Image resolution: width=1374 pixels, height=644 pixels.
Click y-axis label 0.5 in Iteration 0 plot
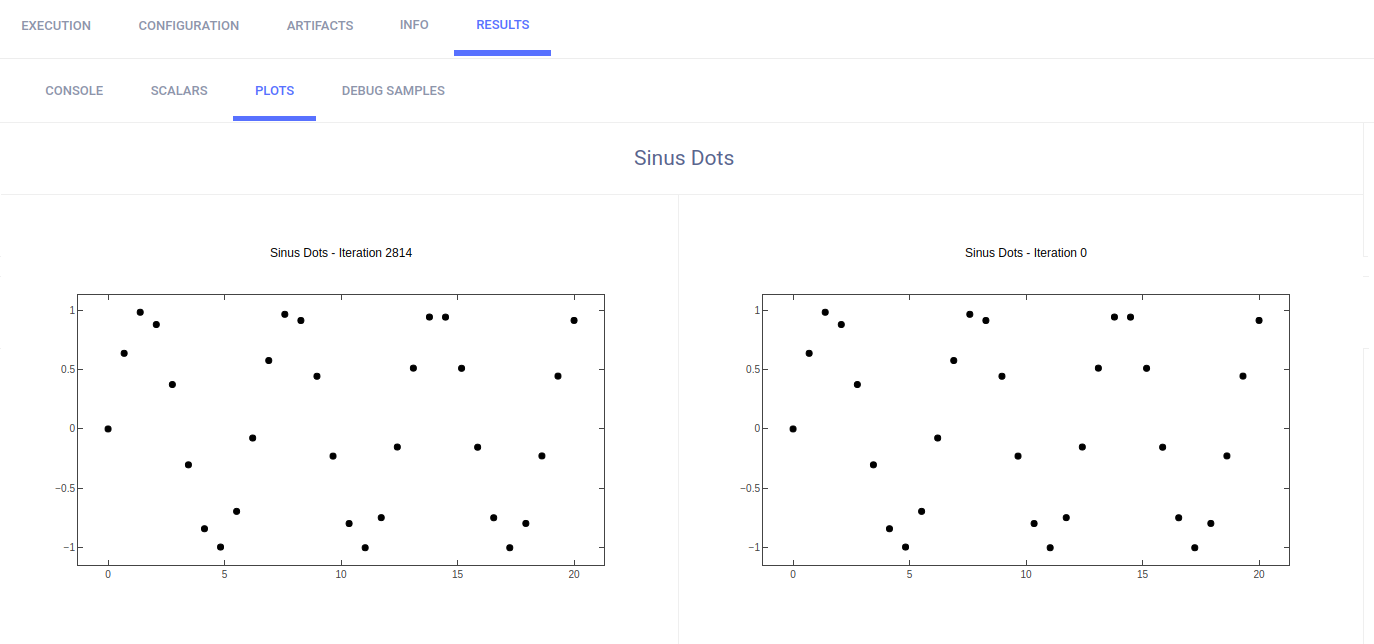[x=745, y=369]
